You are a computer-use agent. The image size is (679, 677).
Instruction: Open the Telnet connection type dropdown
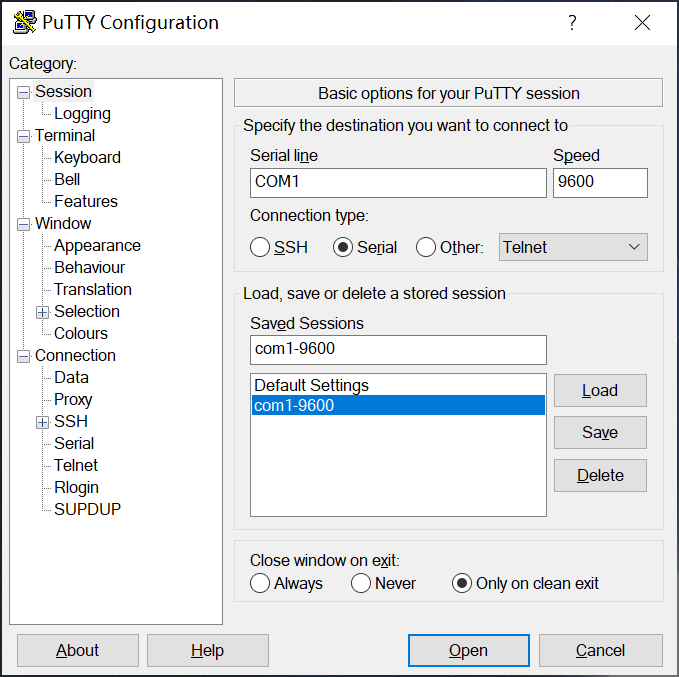click(x=573, y=247)
